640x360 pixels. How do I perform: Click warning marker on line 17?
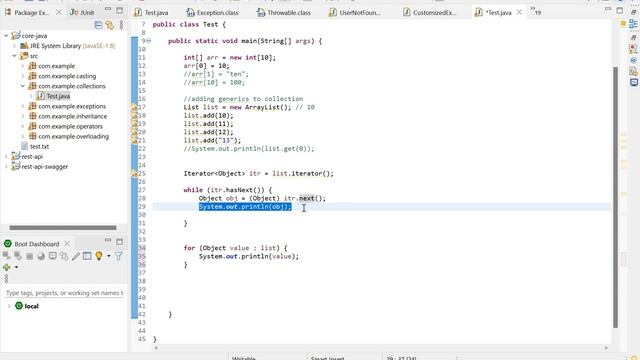[x=134, y=107]
